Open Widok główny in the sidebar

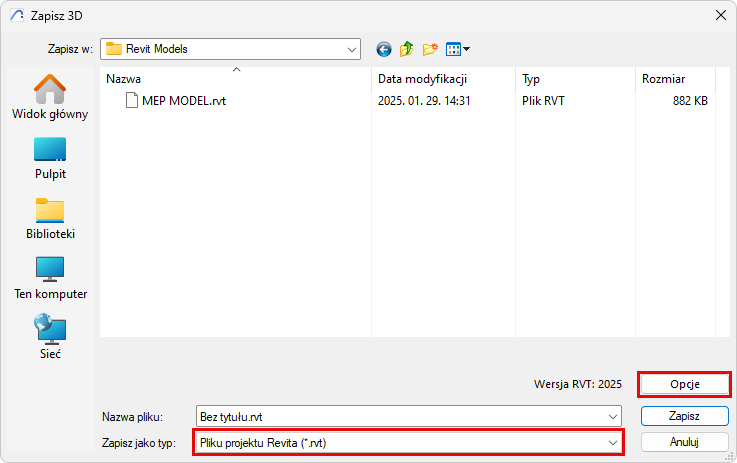(50, 97)
